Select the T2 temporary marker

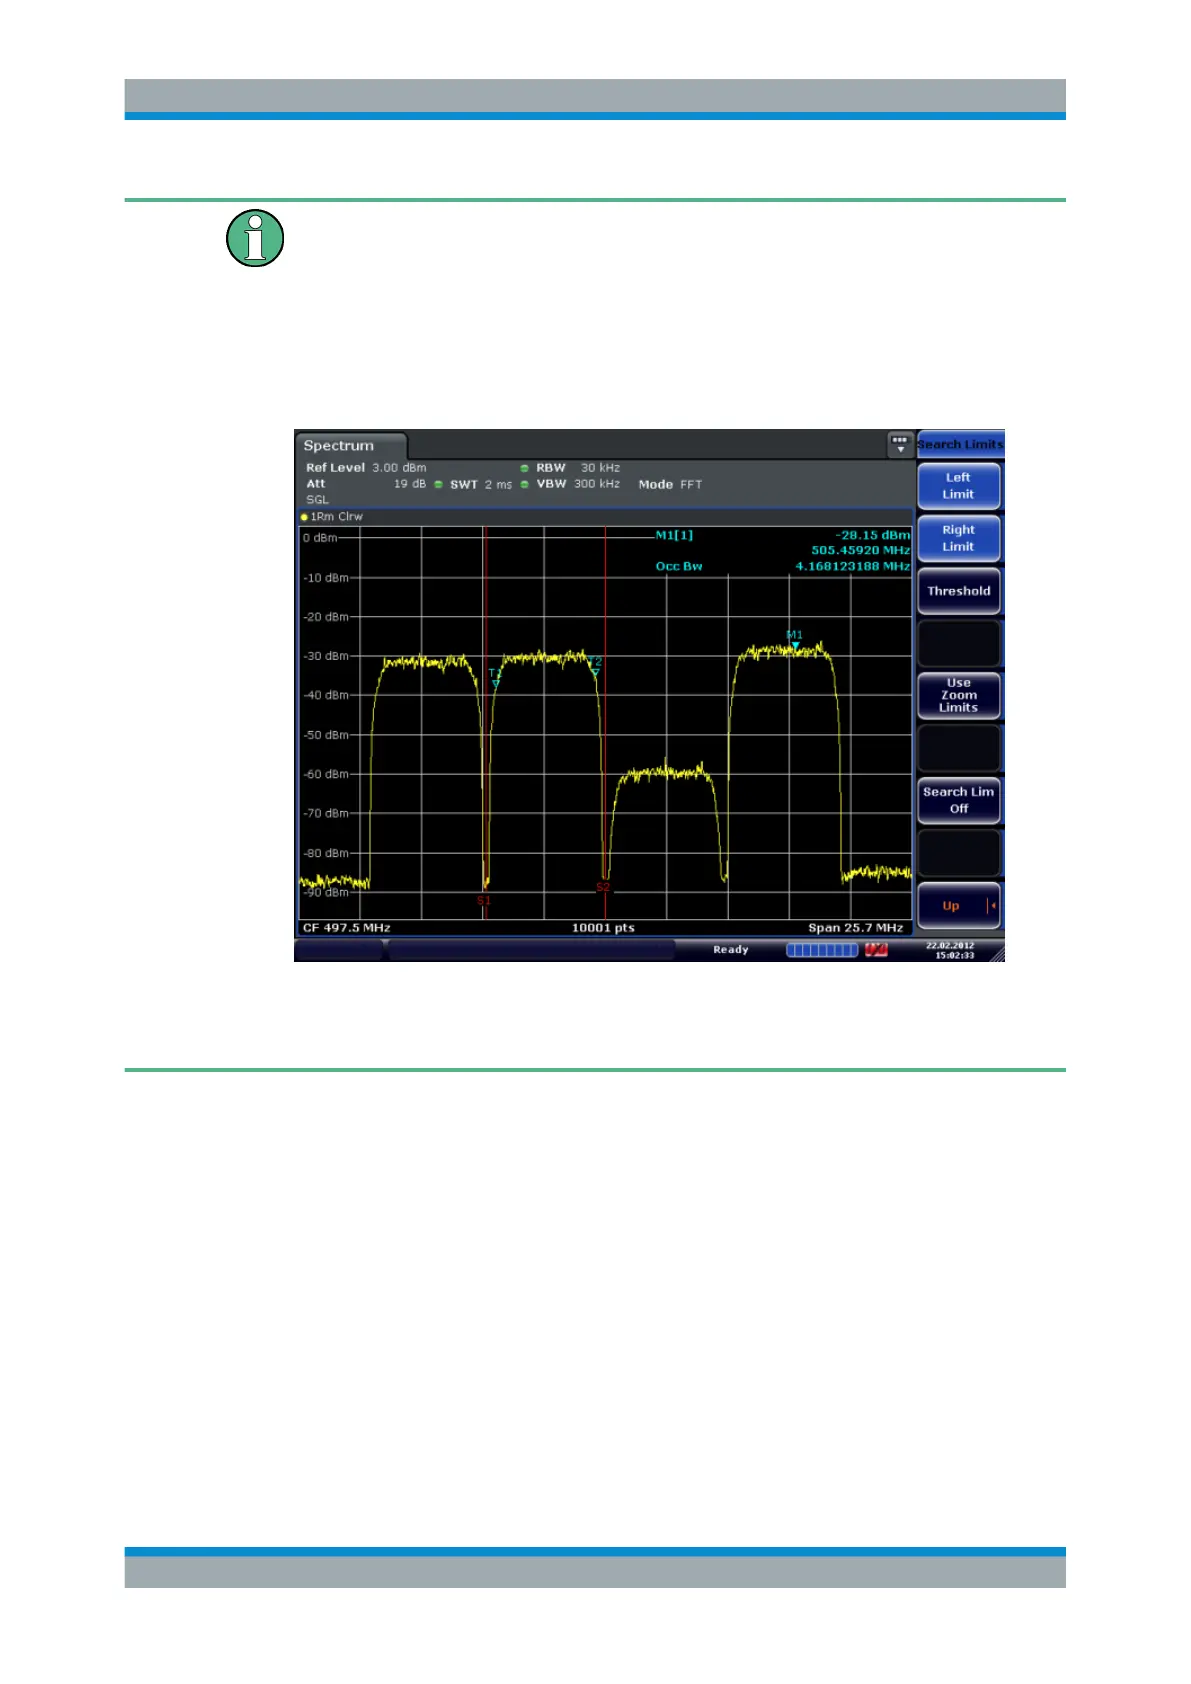[x=595, y=673]
